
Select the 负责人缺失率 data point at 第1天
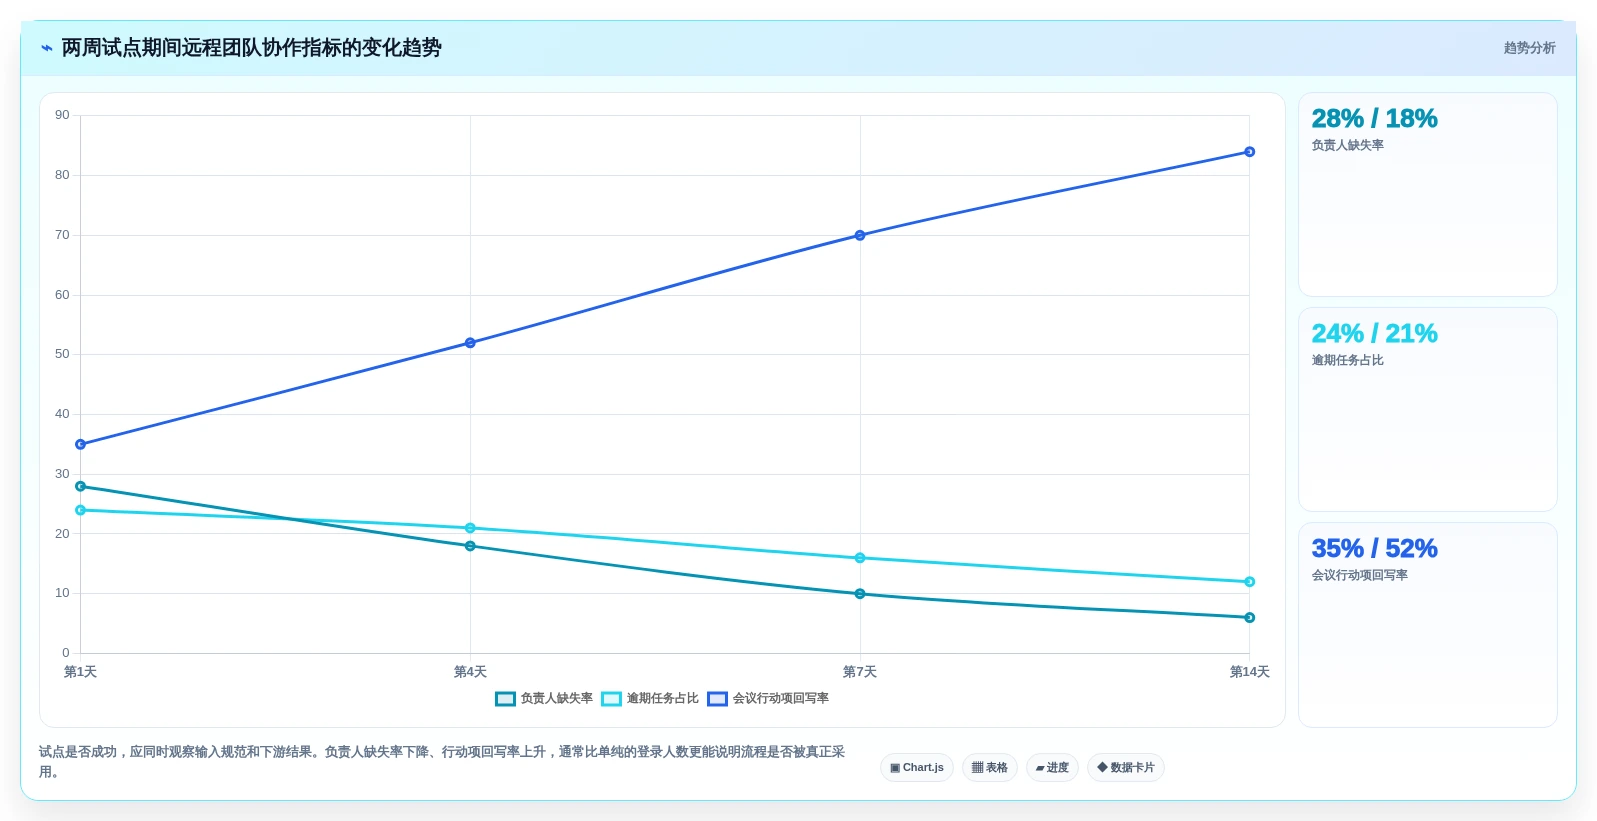click(x=81, y=487)
